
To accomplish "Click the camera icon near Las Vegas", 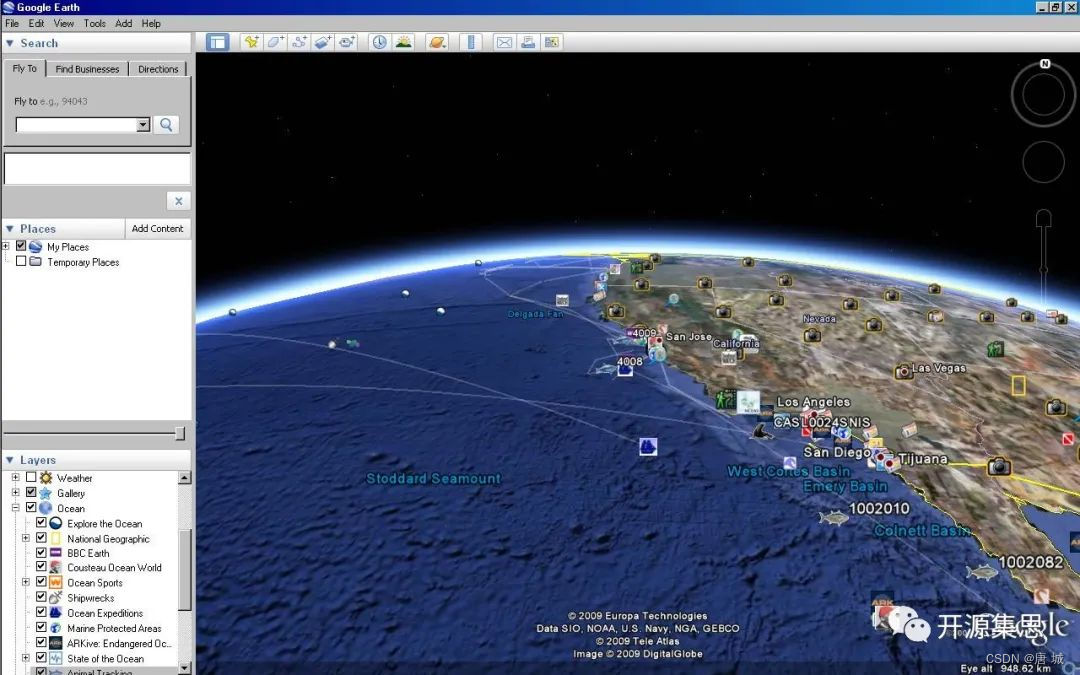I will click(903, 372).
